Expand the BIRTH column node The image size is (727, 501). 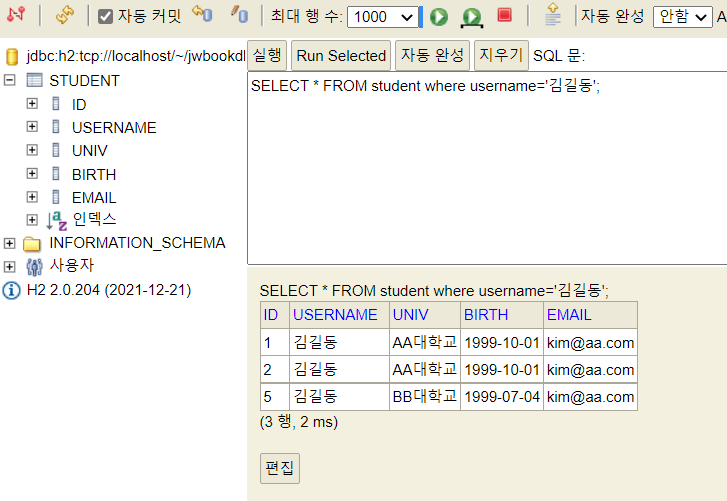coord(32,173)
